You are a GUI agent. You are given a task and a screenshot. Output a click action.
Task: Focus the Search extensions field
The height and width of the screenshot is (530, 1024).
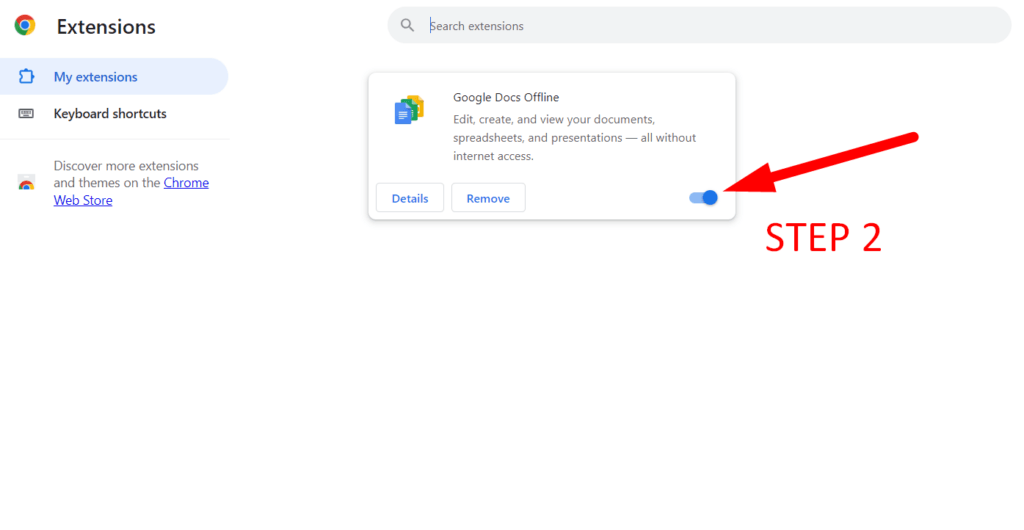click(x=700, y=26)
